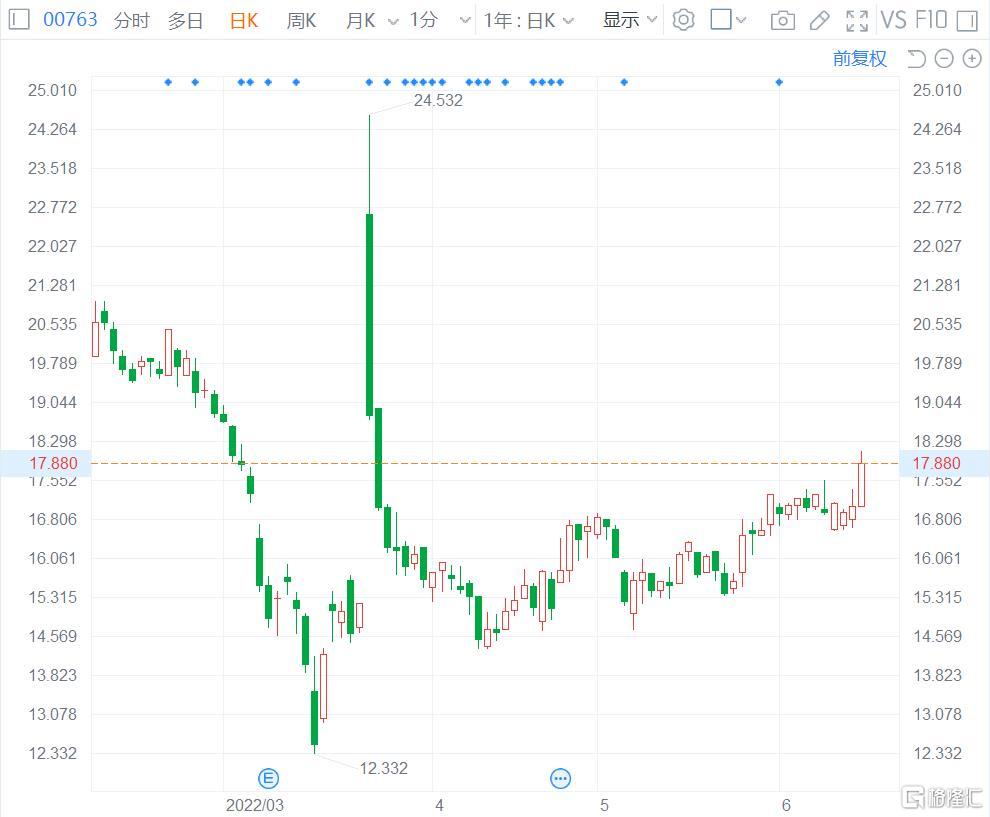Image resolution: width=990 pixels, height=817 pixels.
Task: Select the pencil drawing tool
Action: [819, 20]
